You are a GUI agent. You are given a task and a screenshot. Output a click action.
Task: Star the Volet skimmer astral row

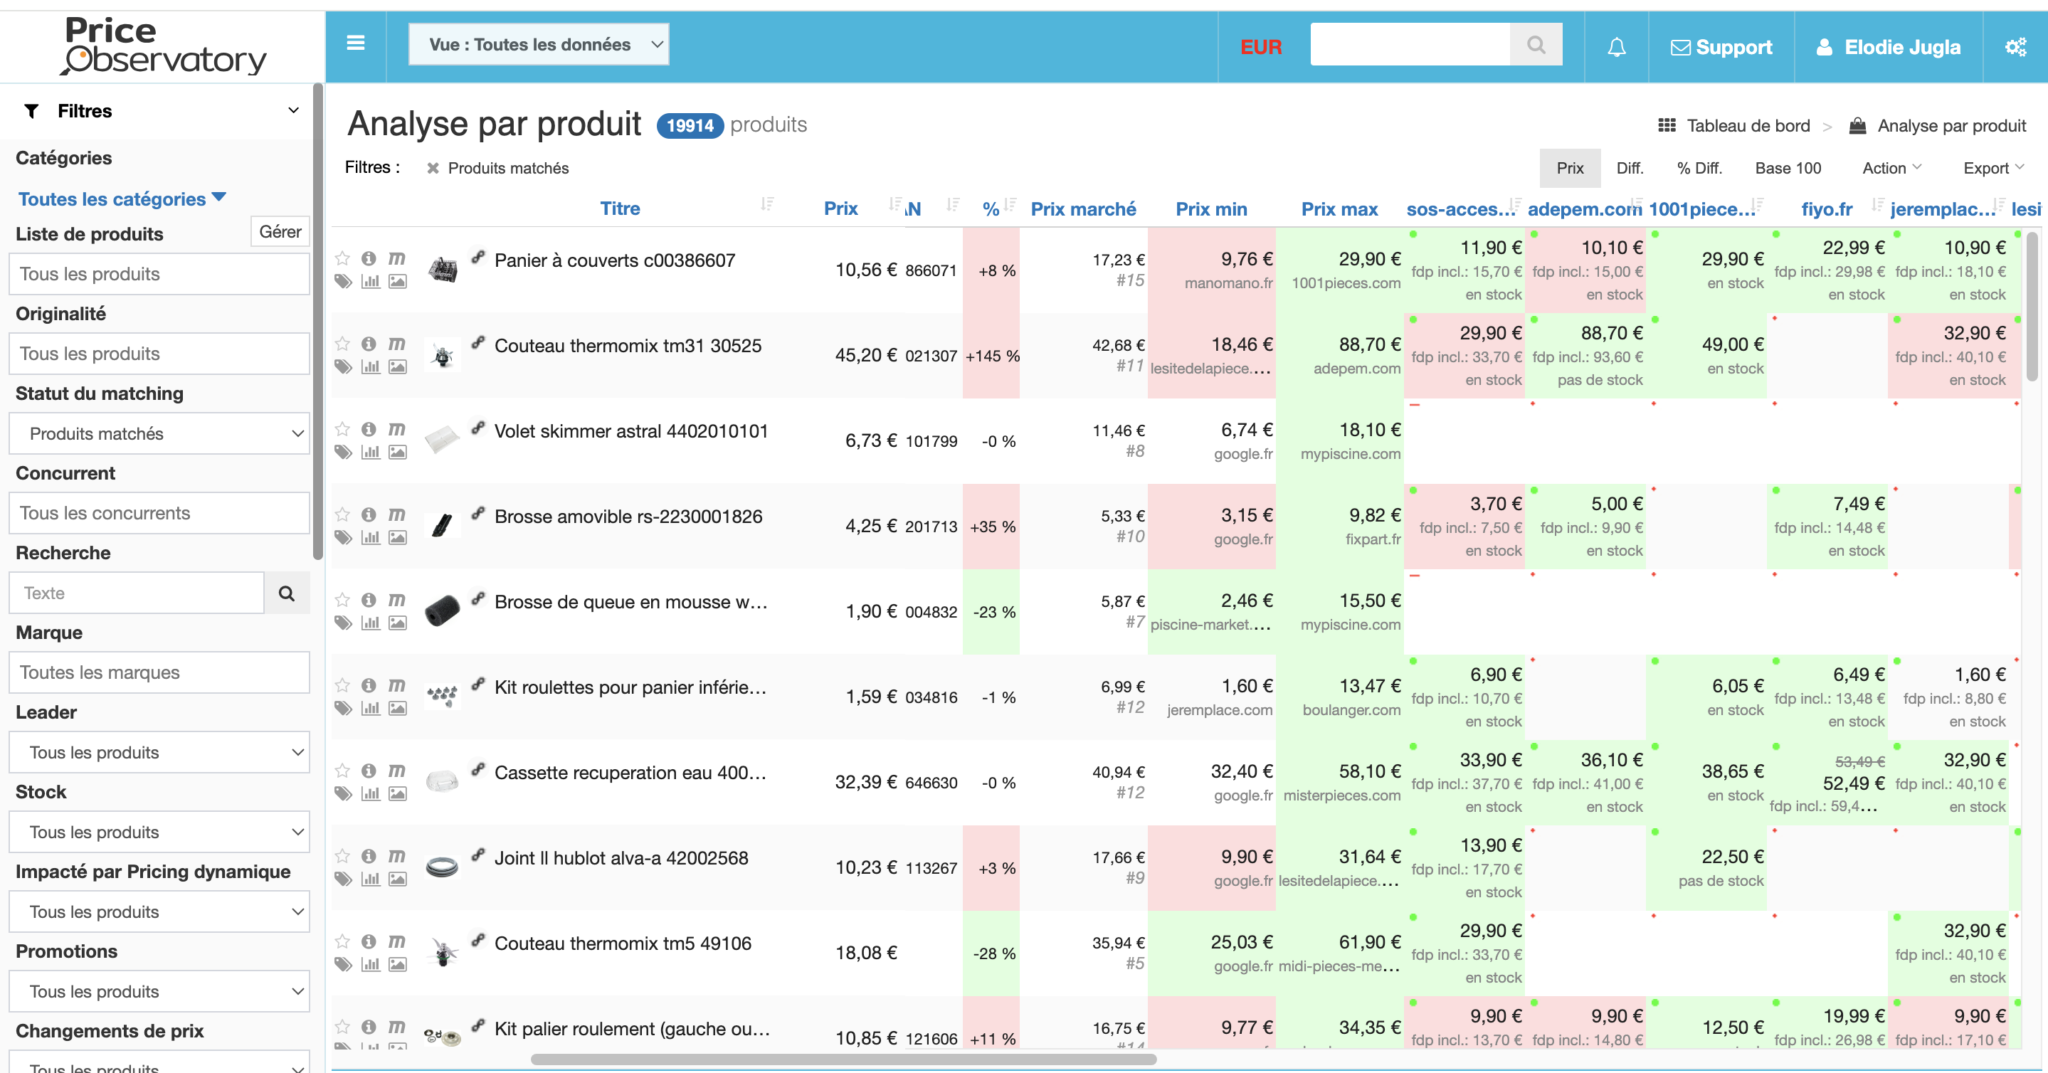click(343, 429)
